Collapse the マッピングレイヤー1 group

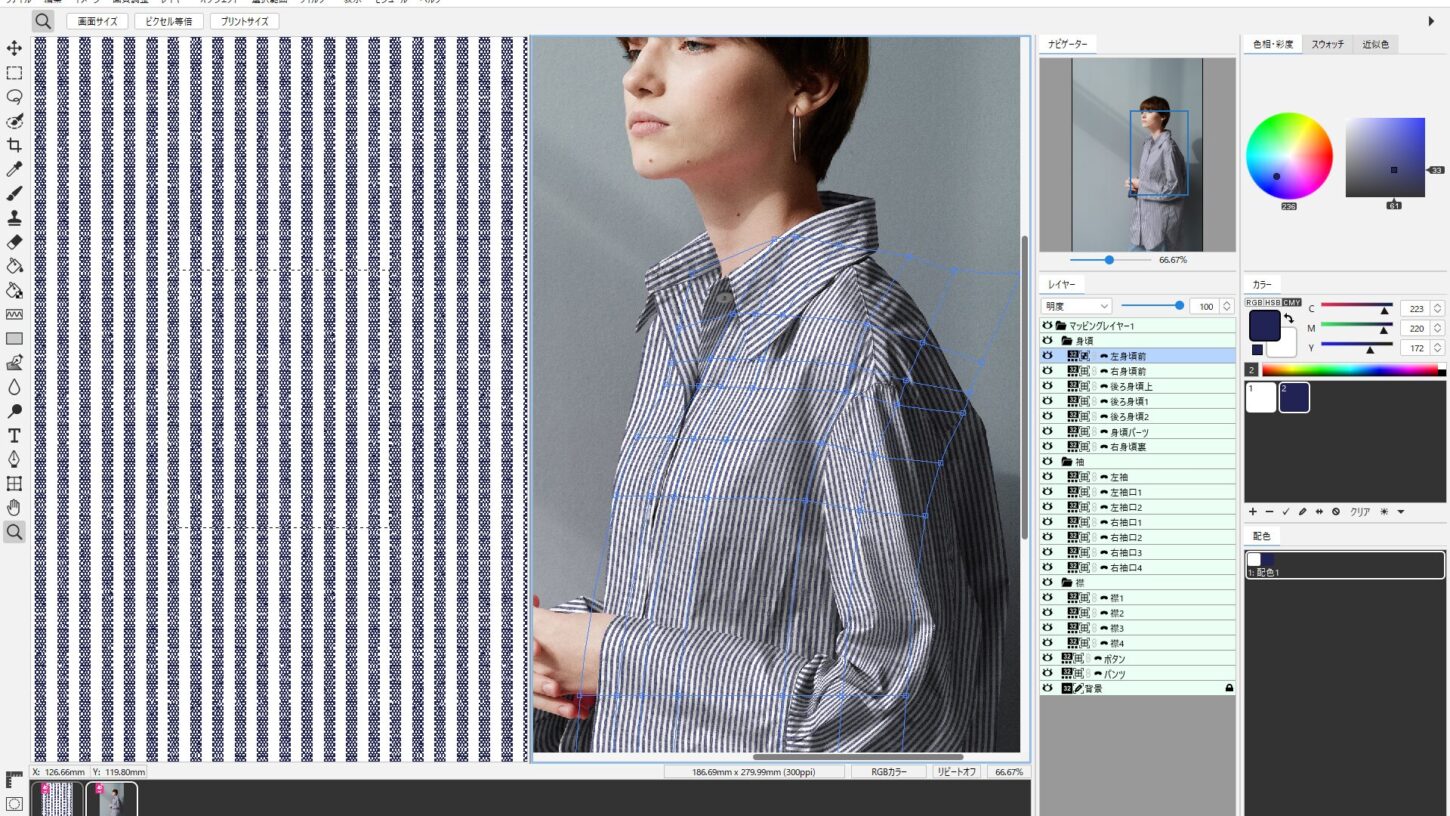[1060, 326]
